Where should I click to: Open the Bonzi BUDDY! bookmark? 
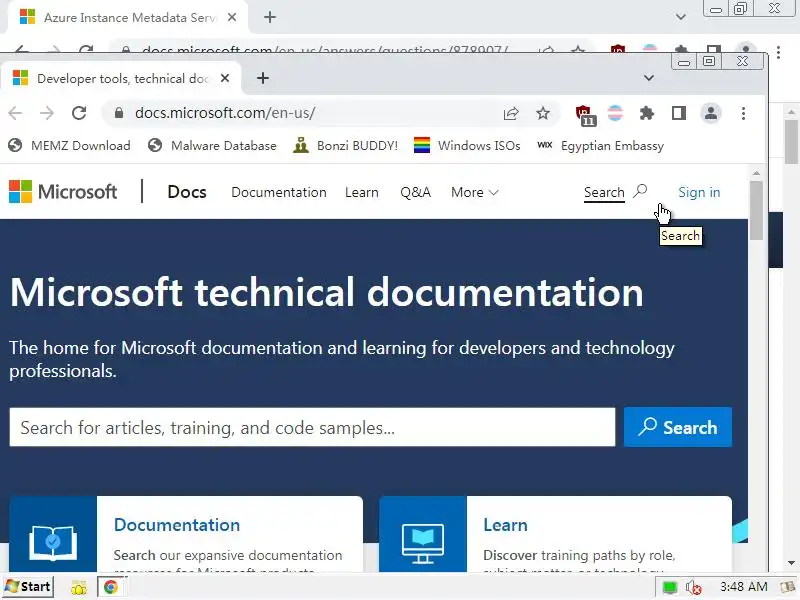click(x=345, y=145)
